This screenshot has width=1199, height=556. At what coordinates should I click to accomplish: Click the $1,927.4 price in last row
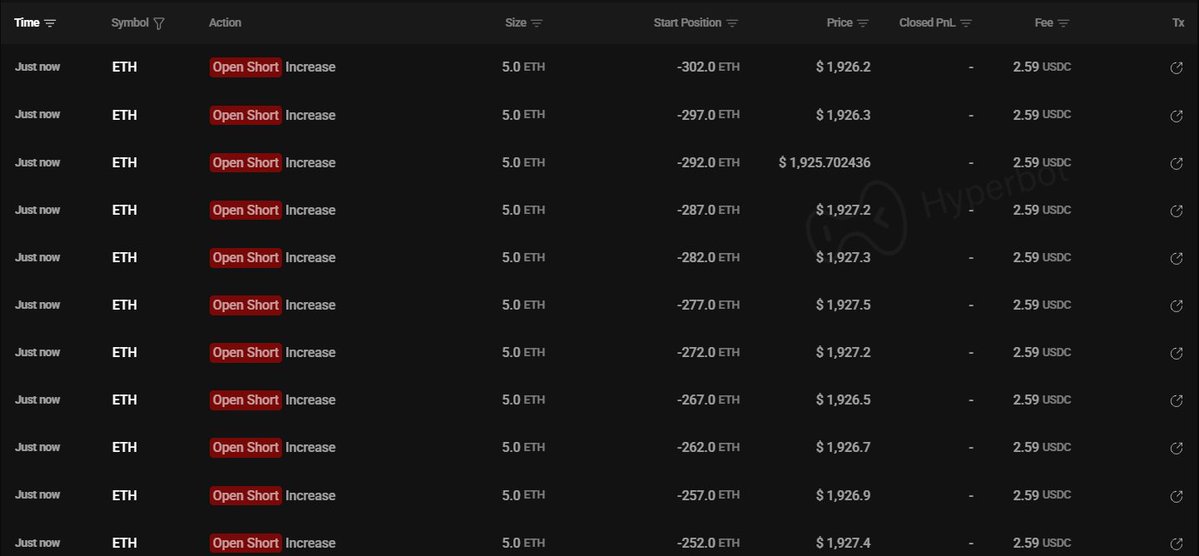point(843,543)
